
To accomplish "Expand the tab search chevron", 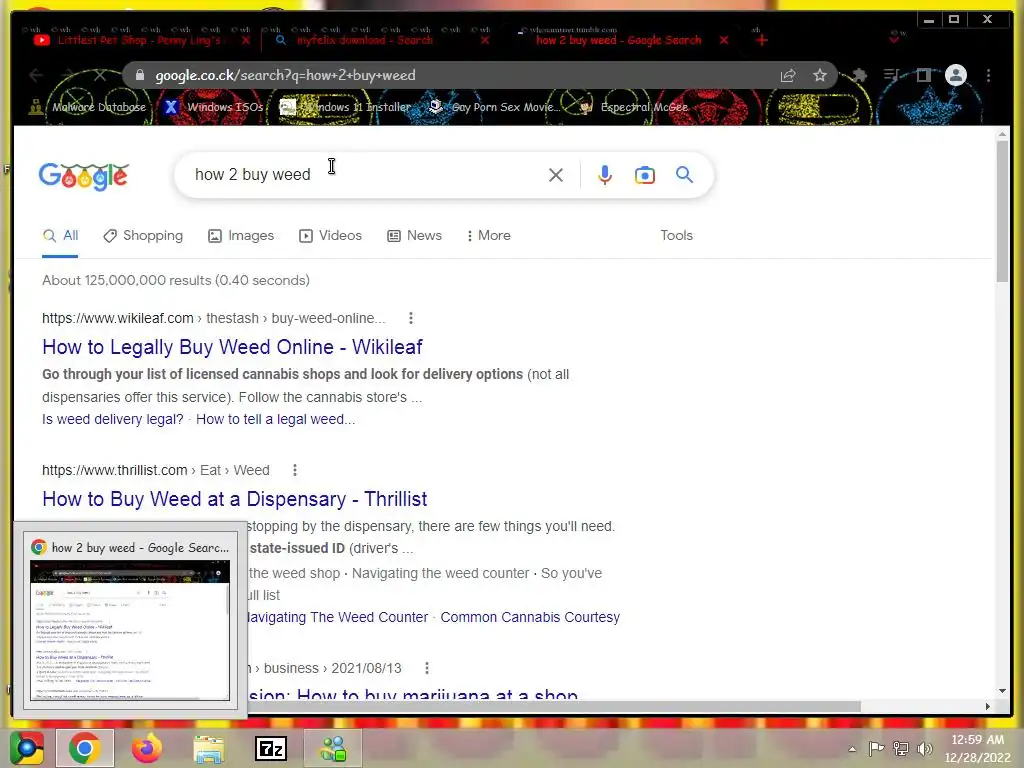I will [x=894, y=39].
